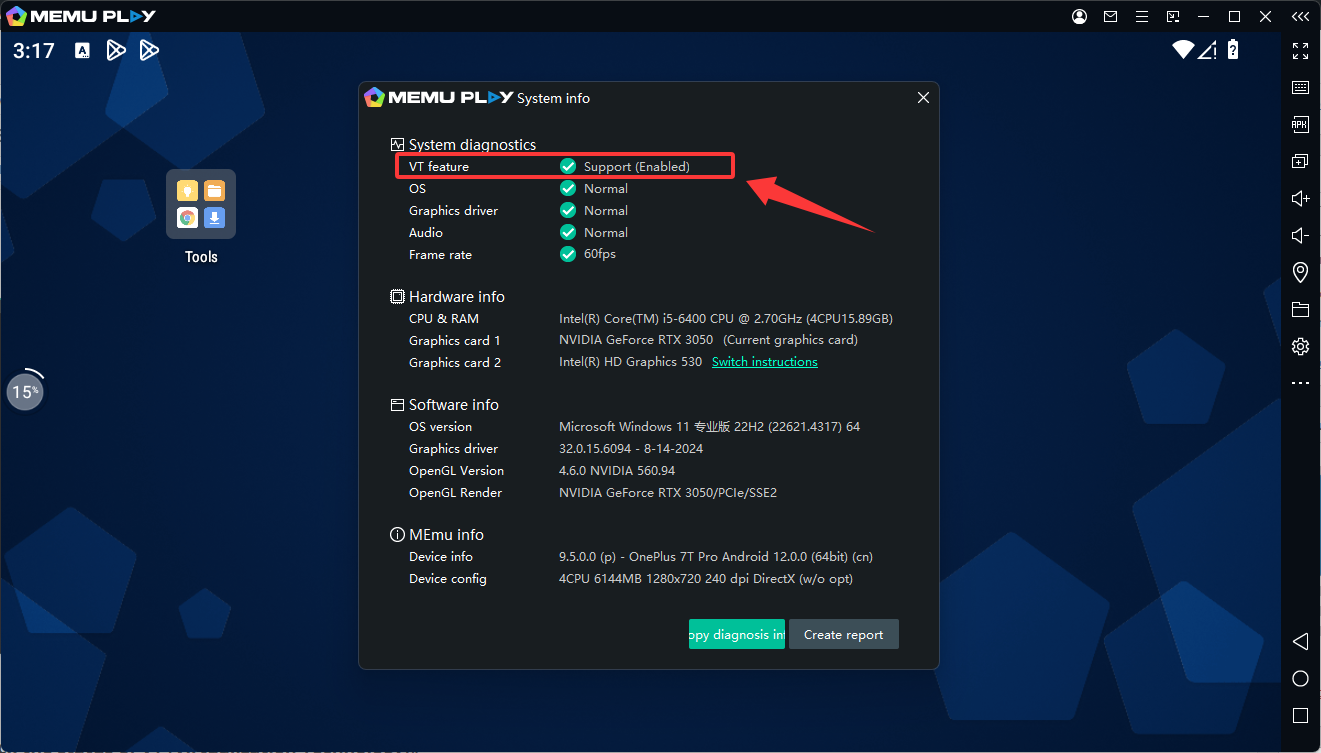Click the Create report button
The width and height of the screenshot is (1321, 753).
point(843,635)
